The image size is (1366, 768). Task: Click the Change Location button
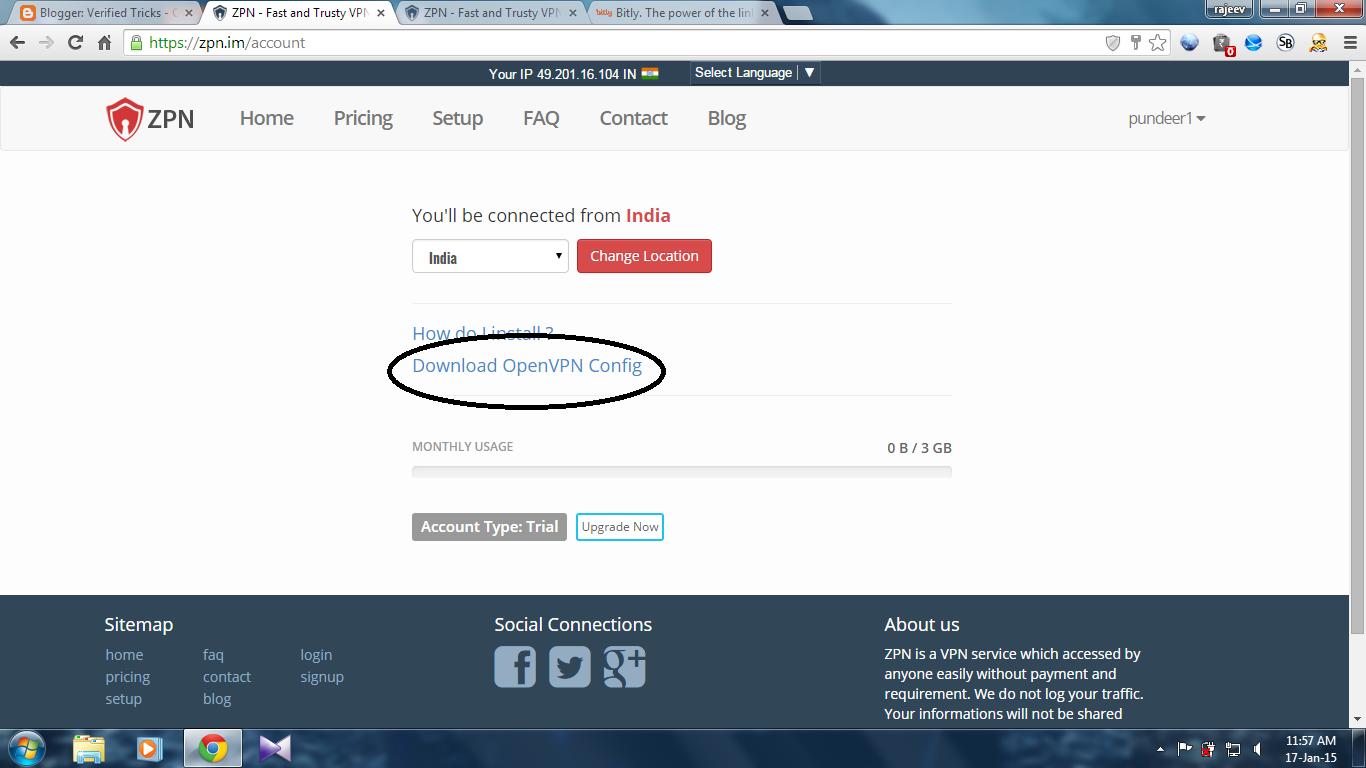pos(644,256)
